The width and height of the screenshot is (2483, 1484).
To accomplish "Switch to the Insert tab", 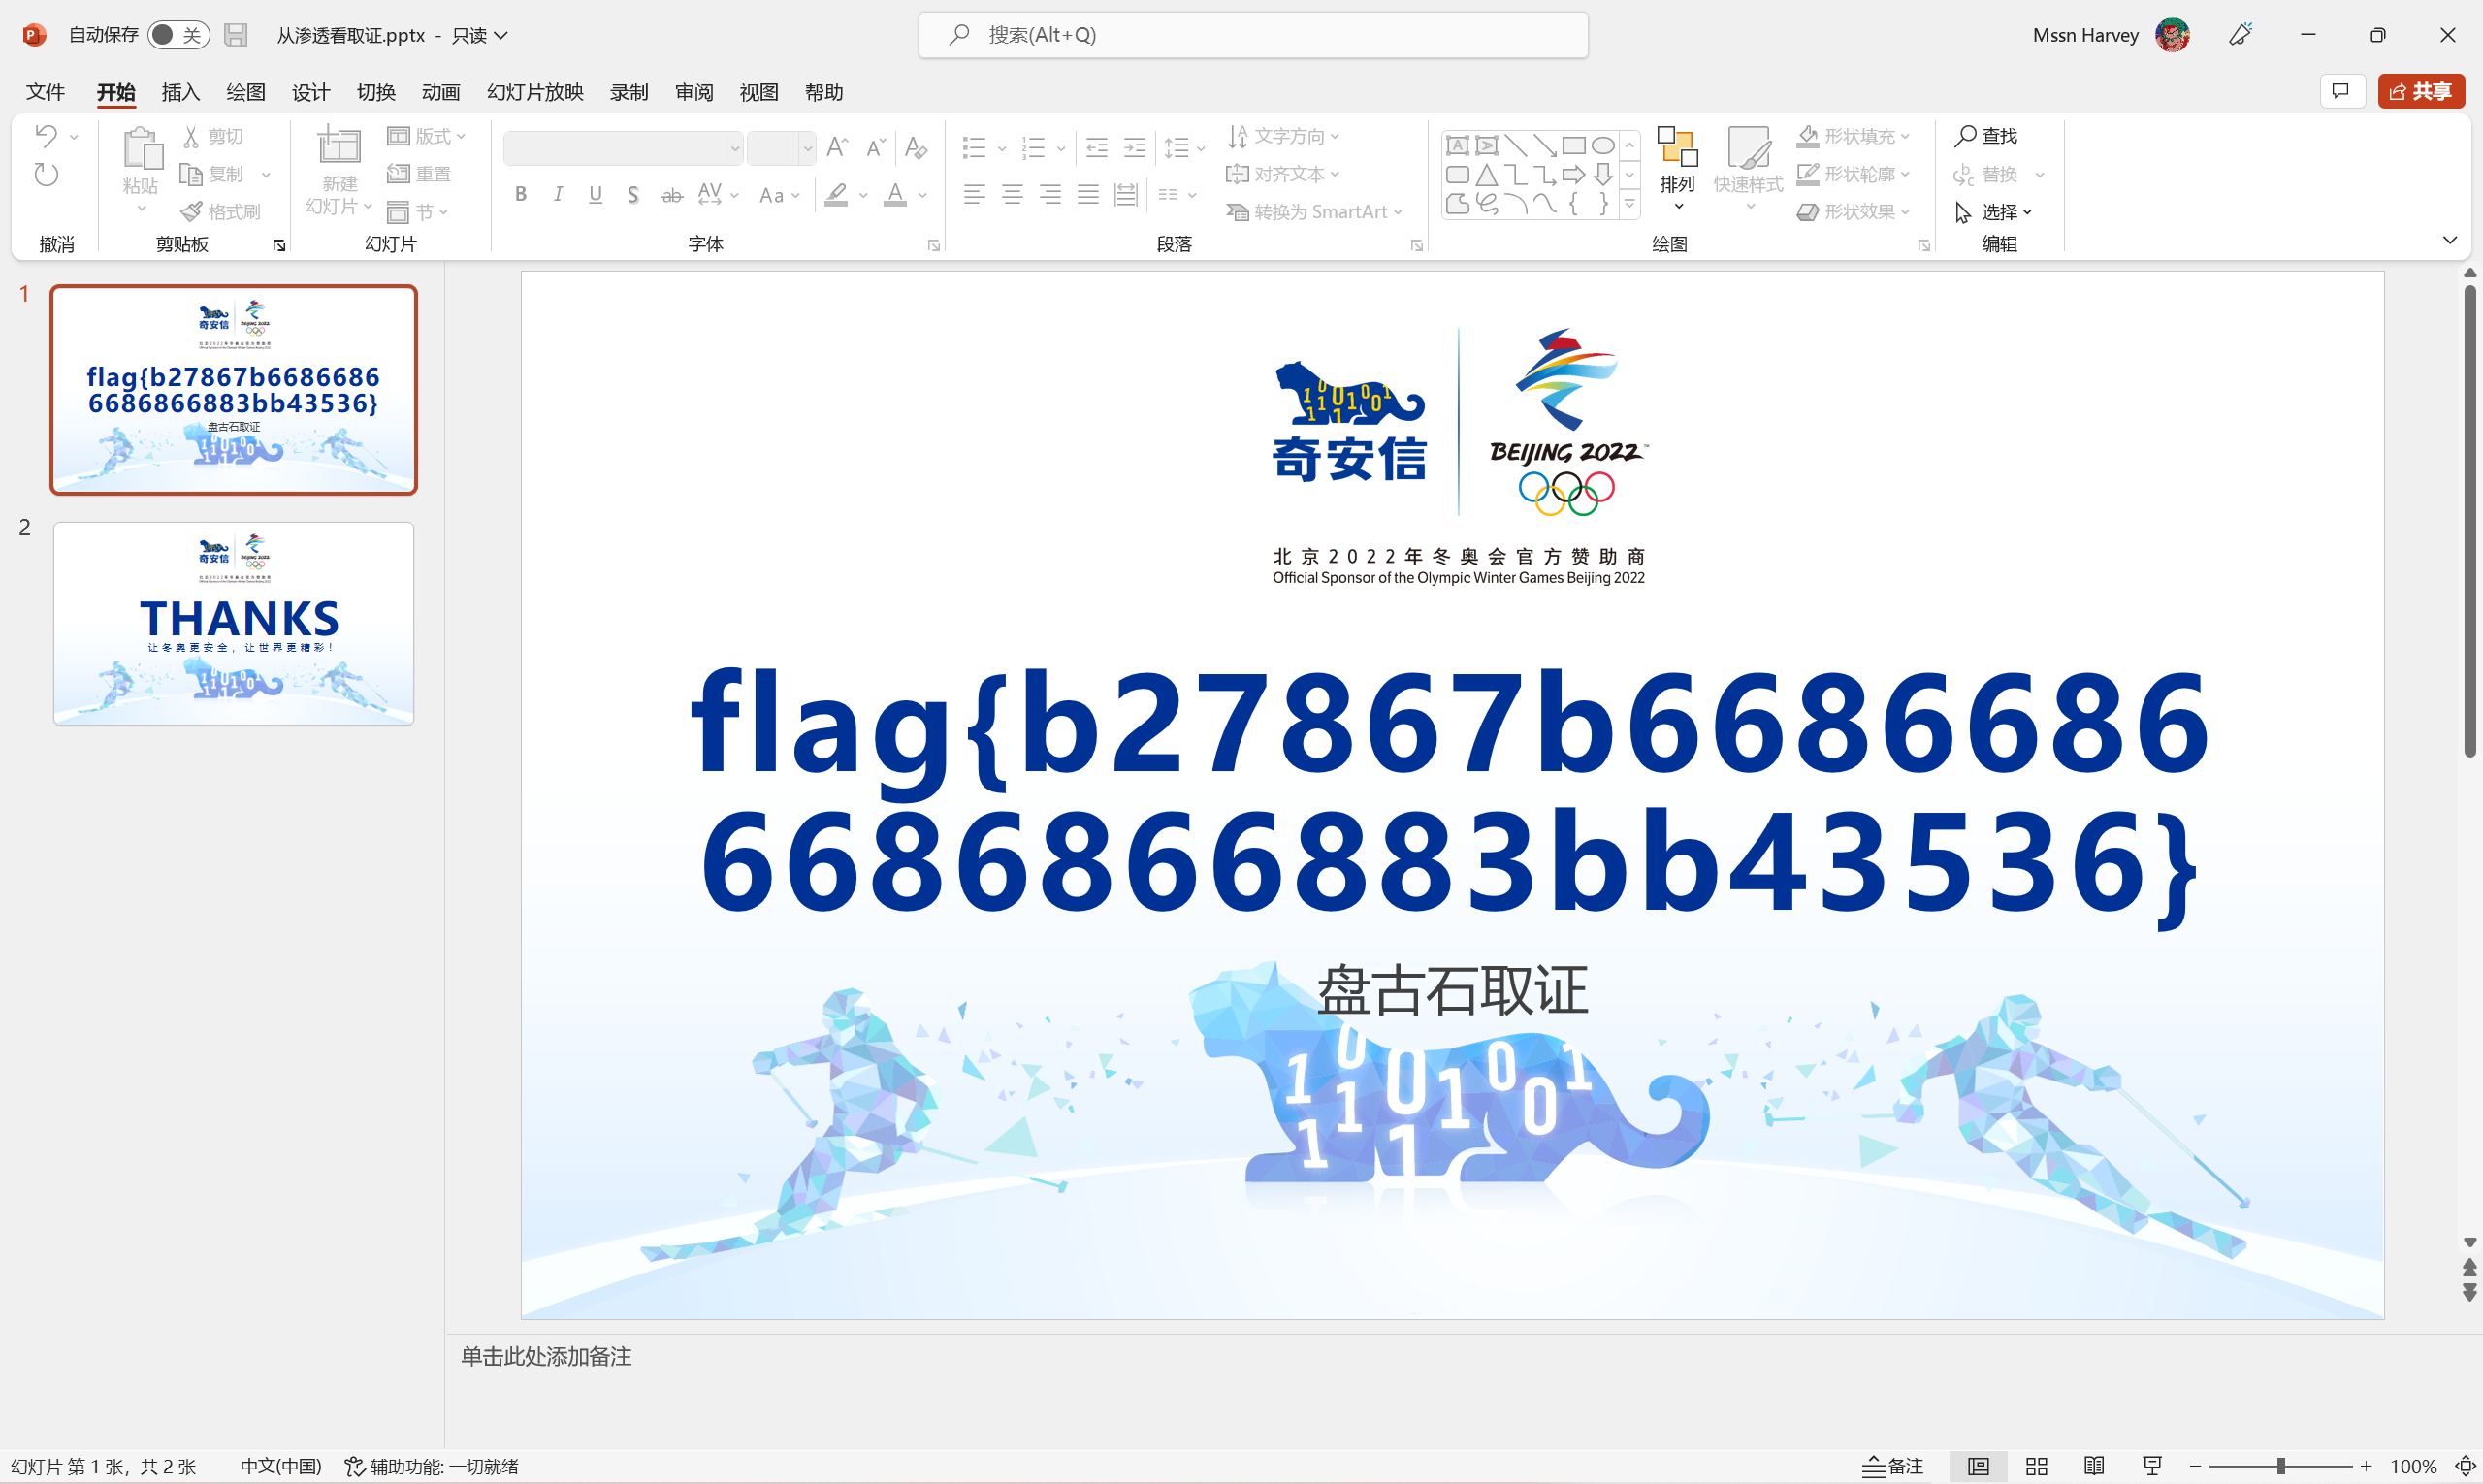I will click(181, 92).
